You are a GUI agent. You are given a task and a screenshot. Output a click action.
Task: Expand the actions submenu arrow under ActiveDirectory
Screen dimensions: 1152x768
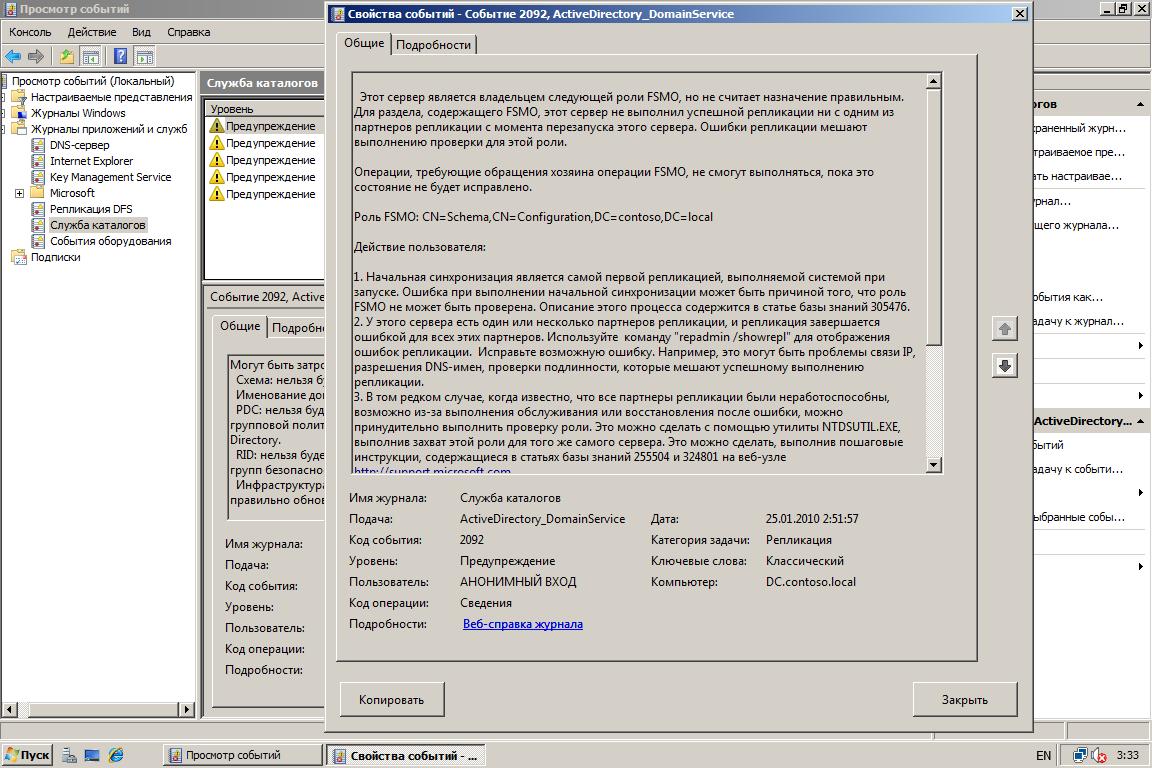click(x=1140, y=492)
